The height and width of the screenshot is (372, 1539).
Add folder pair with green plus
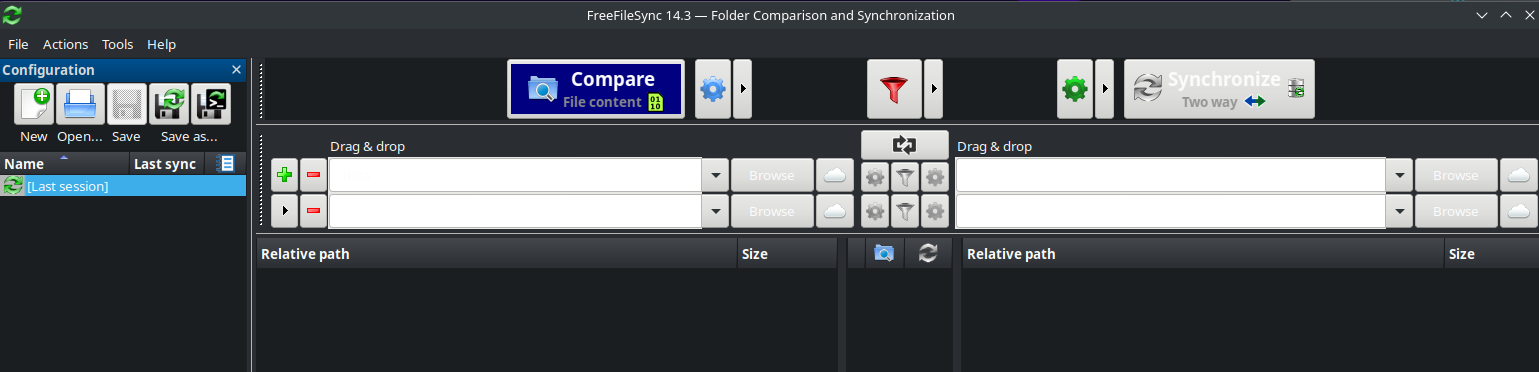coord(284,175)
